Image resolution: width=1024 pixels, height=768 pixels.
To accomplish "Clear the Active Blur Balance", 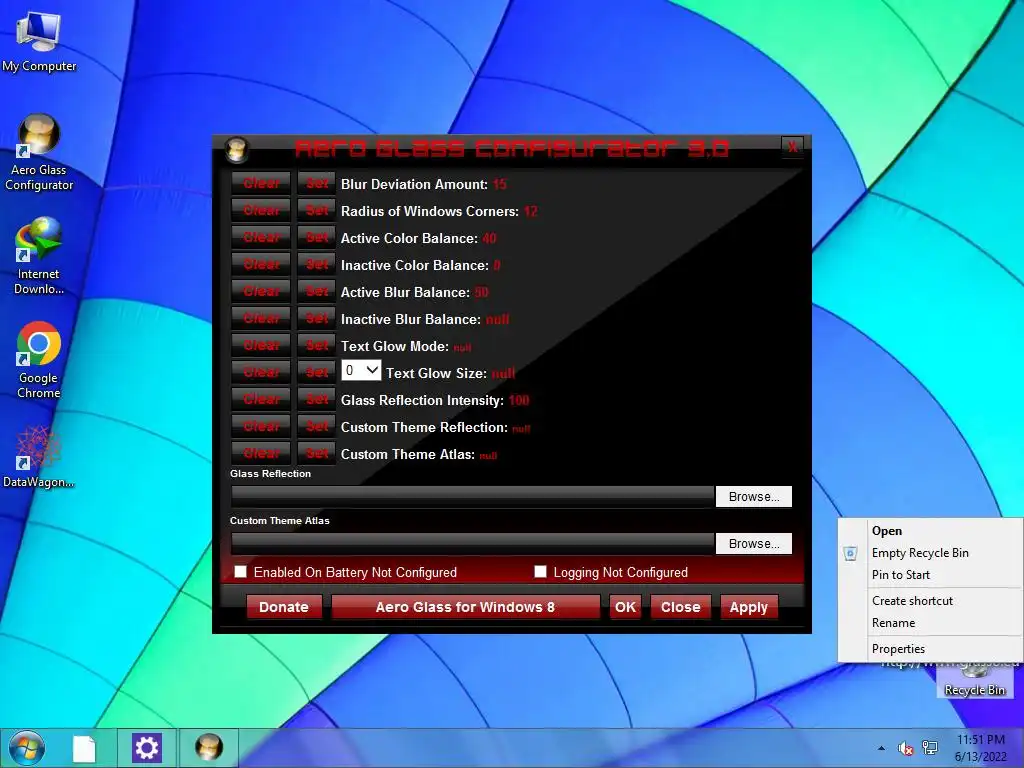I will (x=261, y=291).
